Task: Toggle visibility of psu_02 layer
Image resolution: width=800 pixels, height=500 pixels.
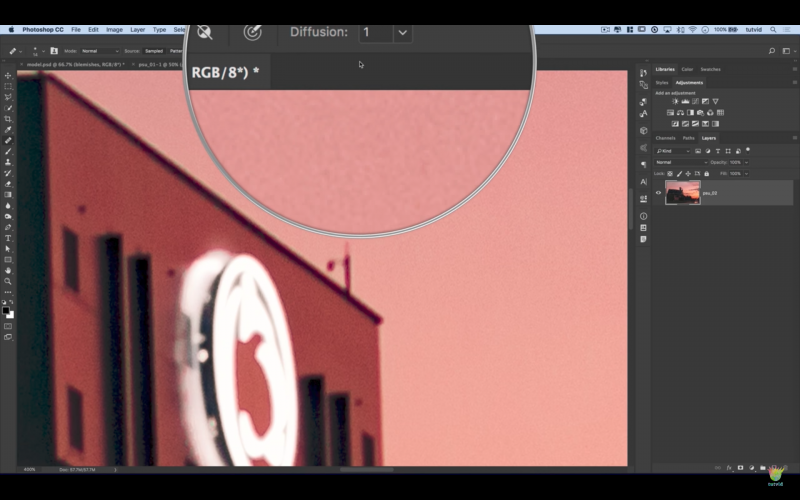Action: coord(658,193)
